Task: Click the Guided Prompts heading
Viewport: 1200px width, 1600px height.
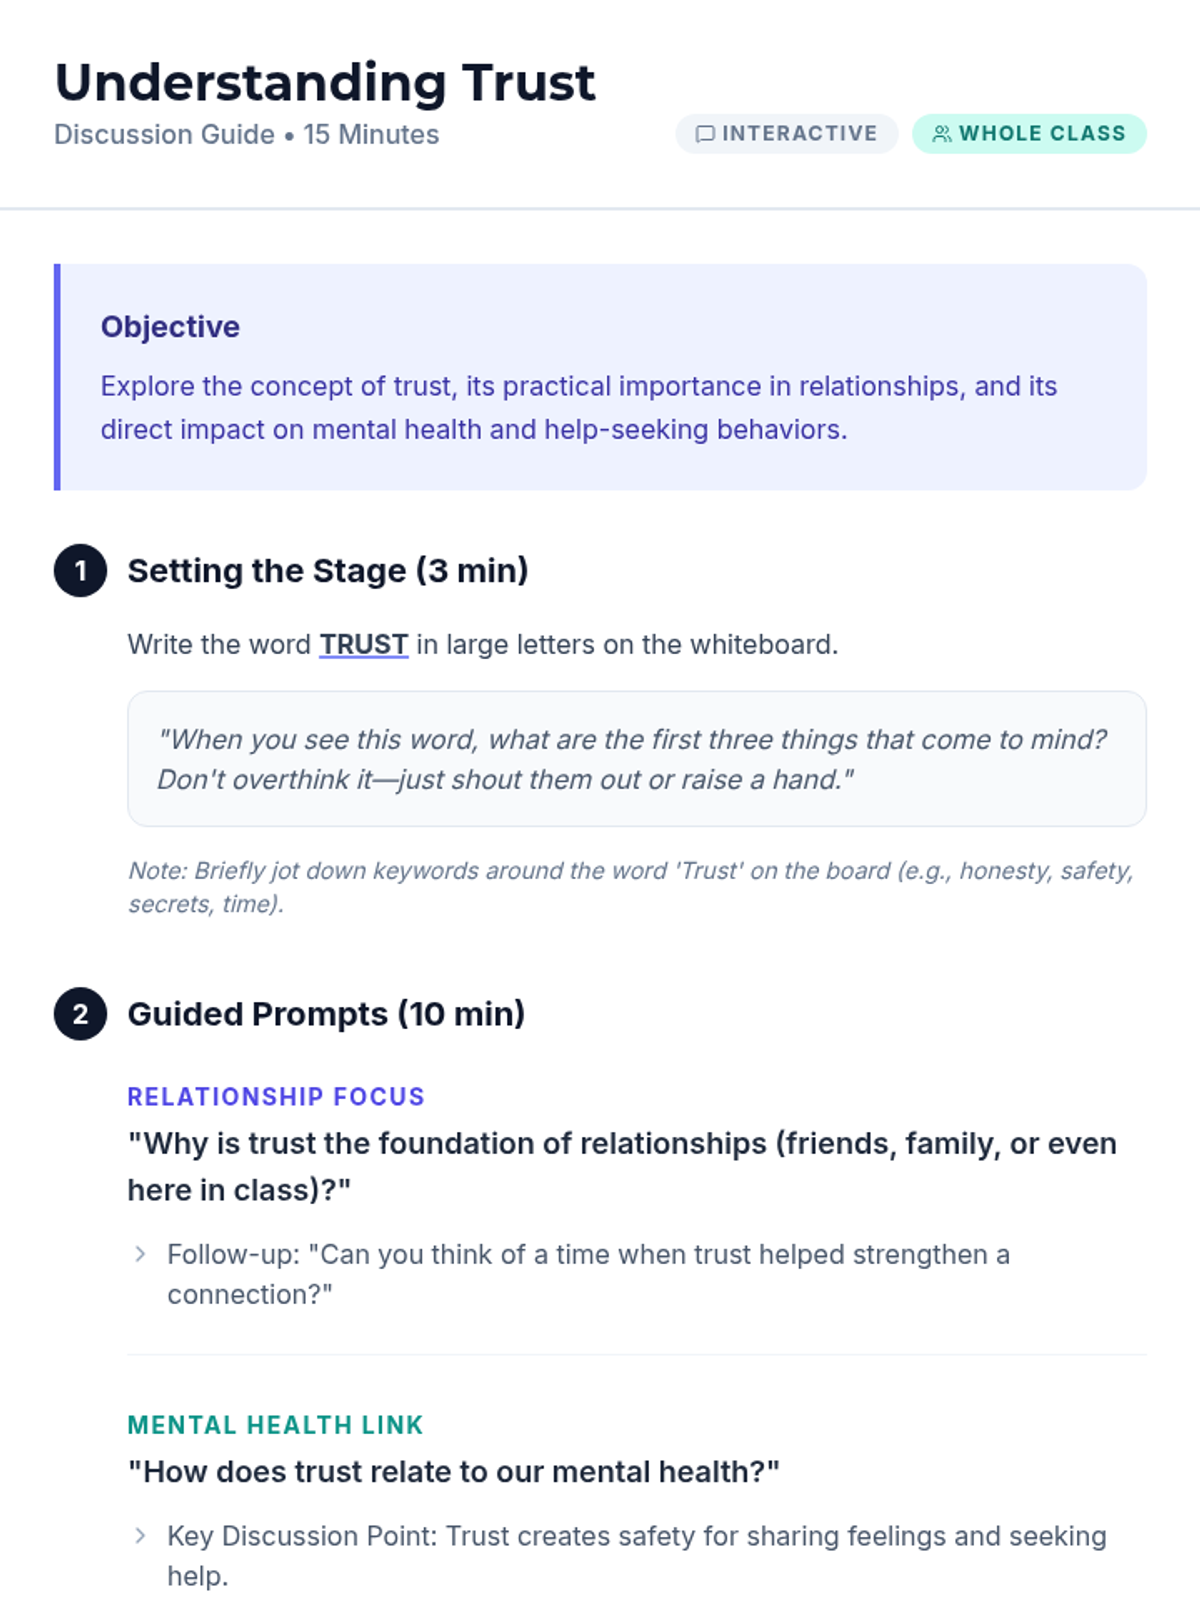Action: 325,1014
